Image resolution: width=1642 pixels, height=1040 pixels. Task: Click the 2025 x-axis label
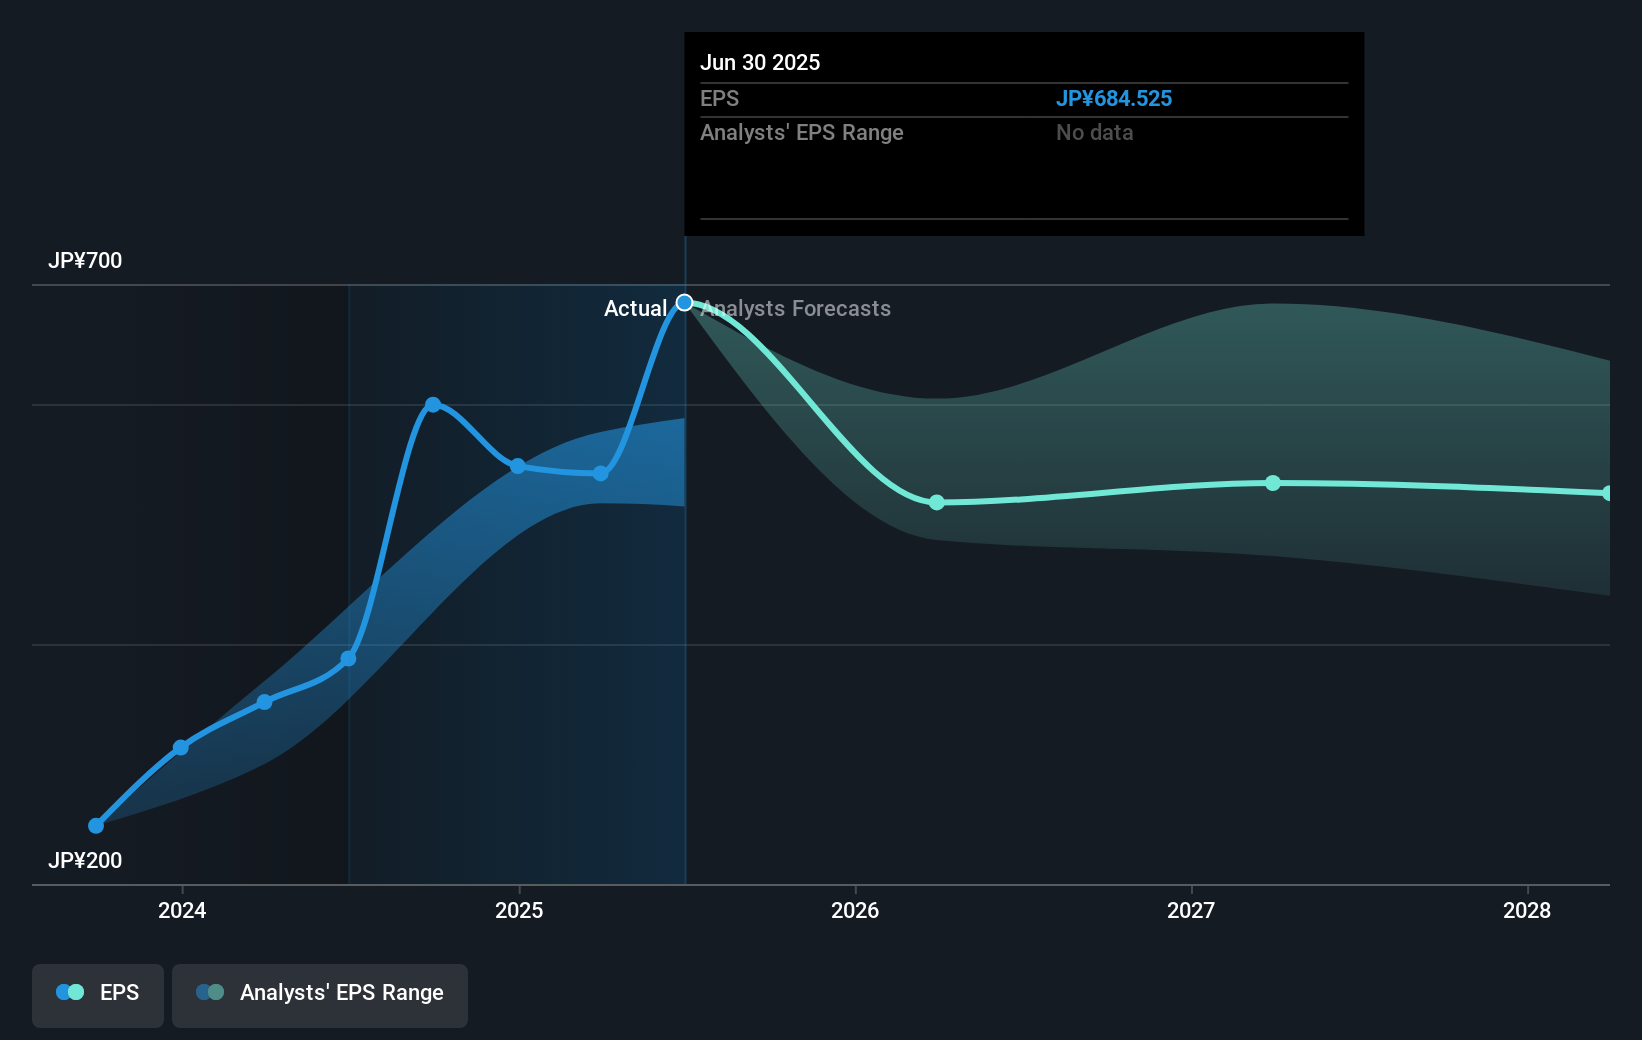tap(519, 910)
